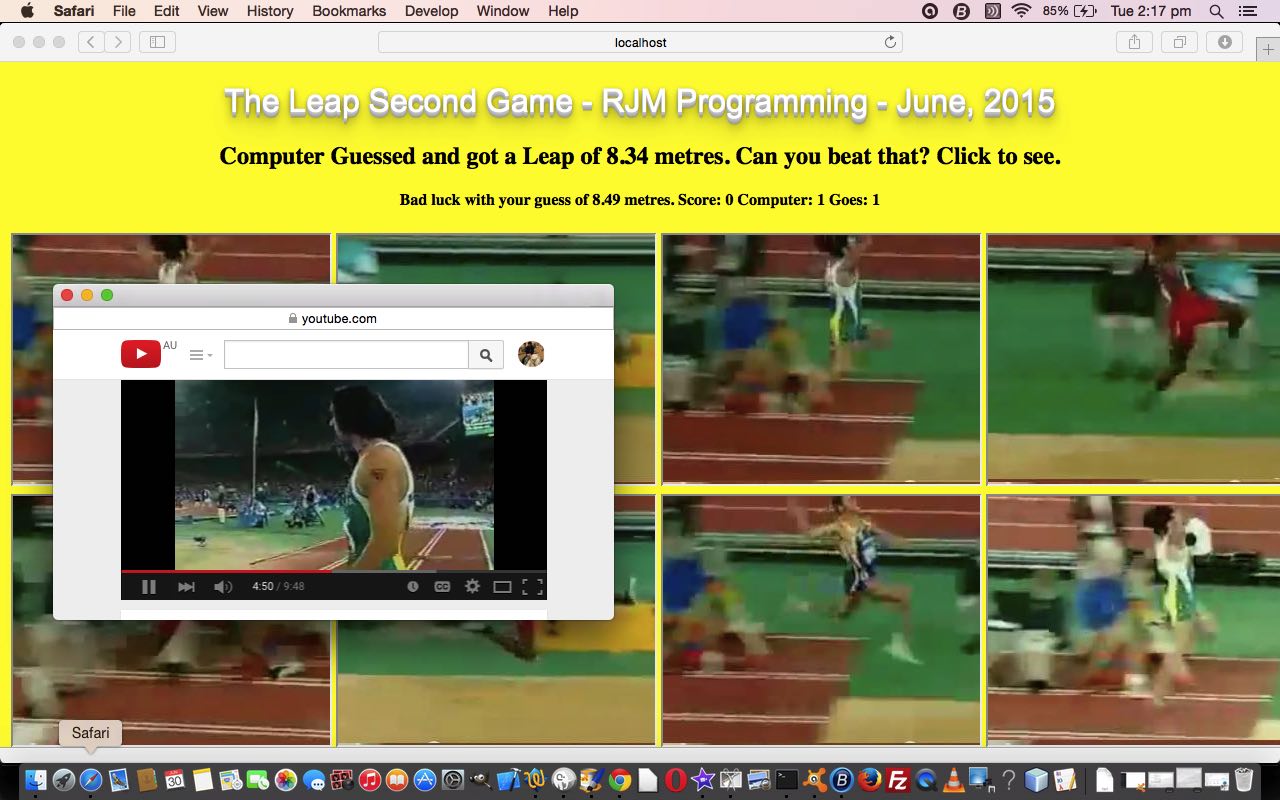
Task: Open the File menu
Action: pyautogui.click(x=124, y=11)
